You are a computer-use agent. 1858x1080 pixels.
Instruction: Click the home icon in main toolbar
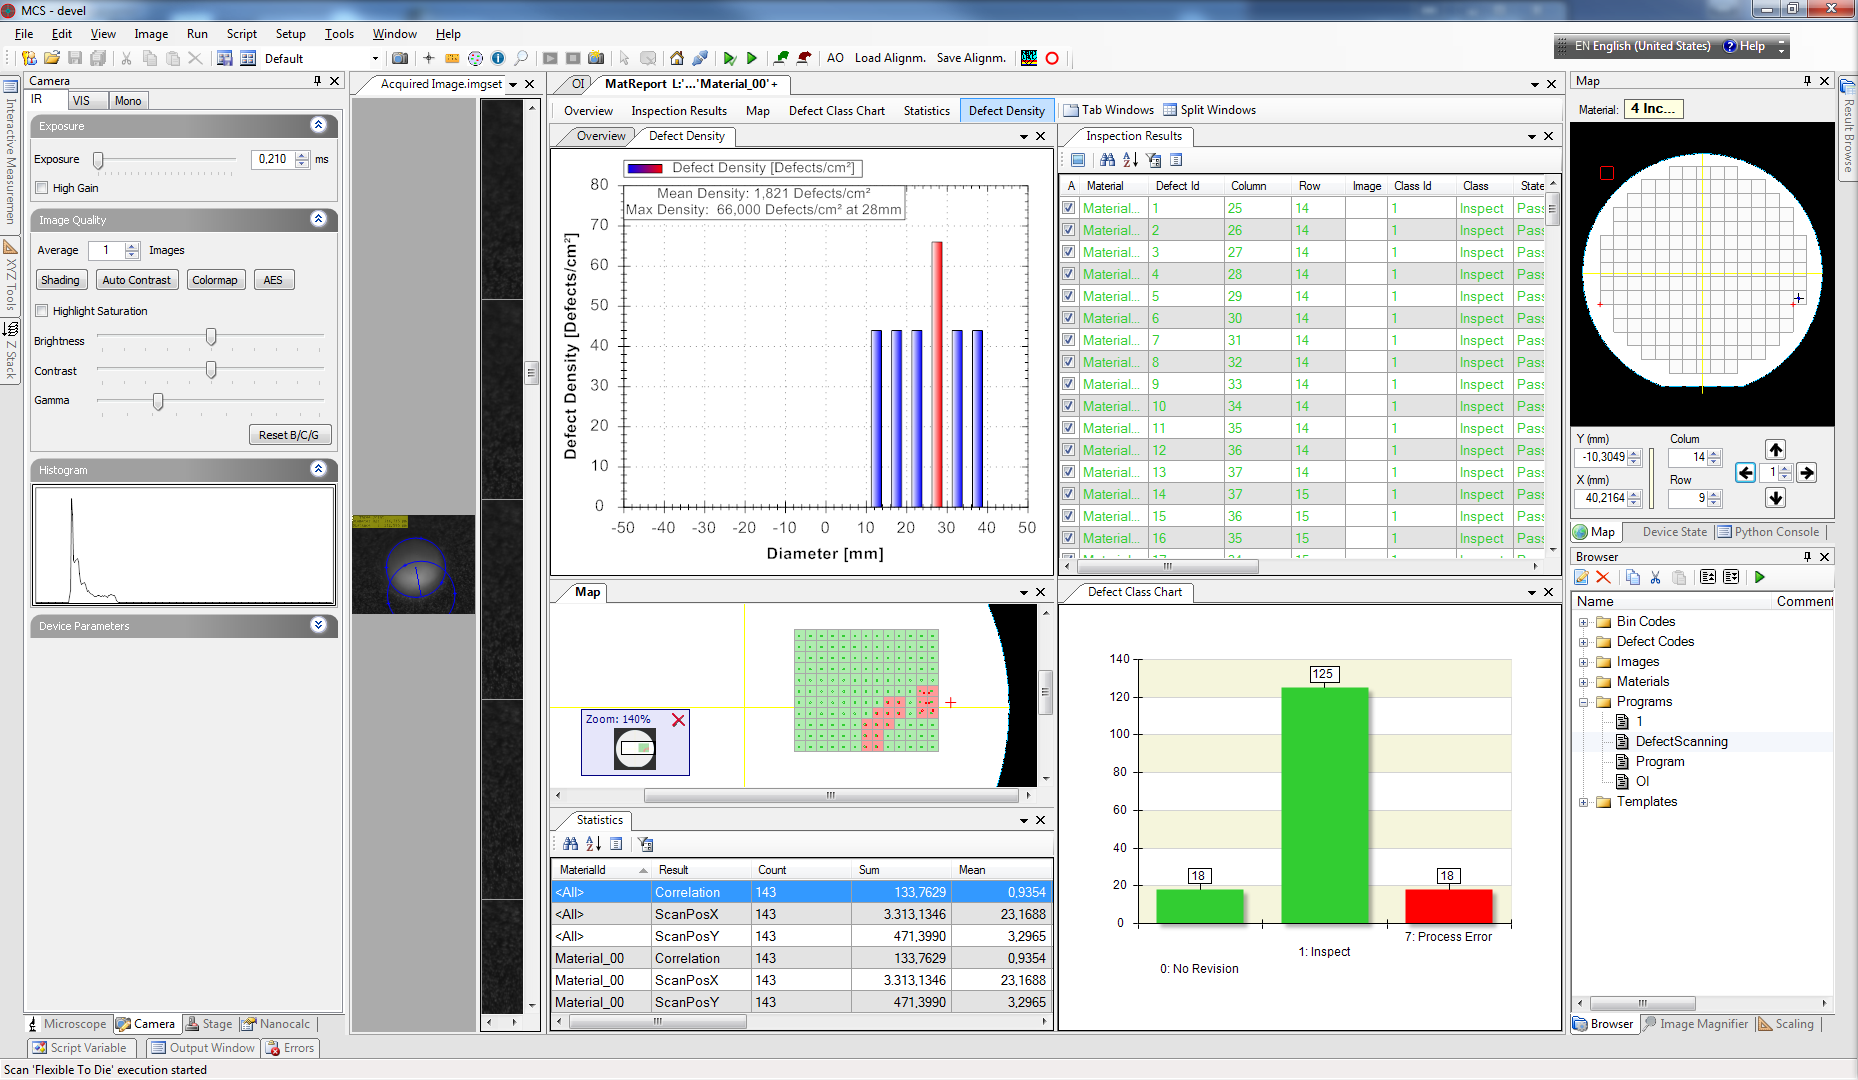[x=677, y=58]
